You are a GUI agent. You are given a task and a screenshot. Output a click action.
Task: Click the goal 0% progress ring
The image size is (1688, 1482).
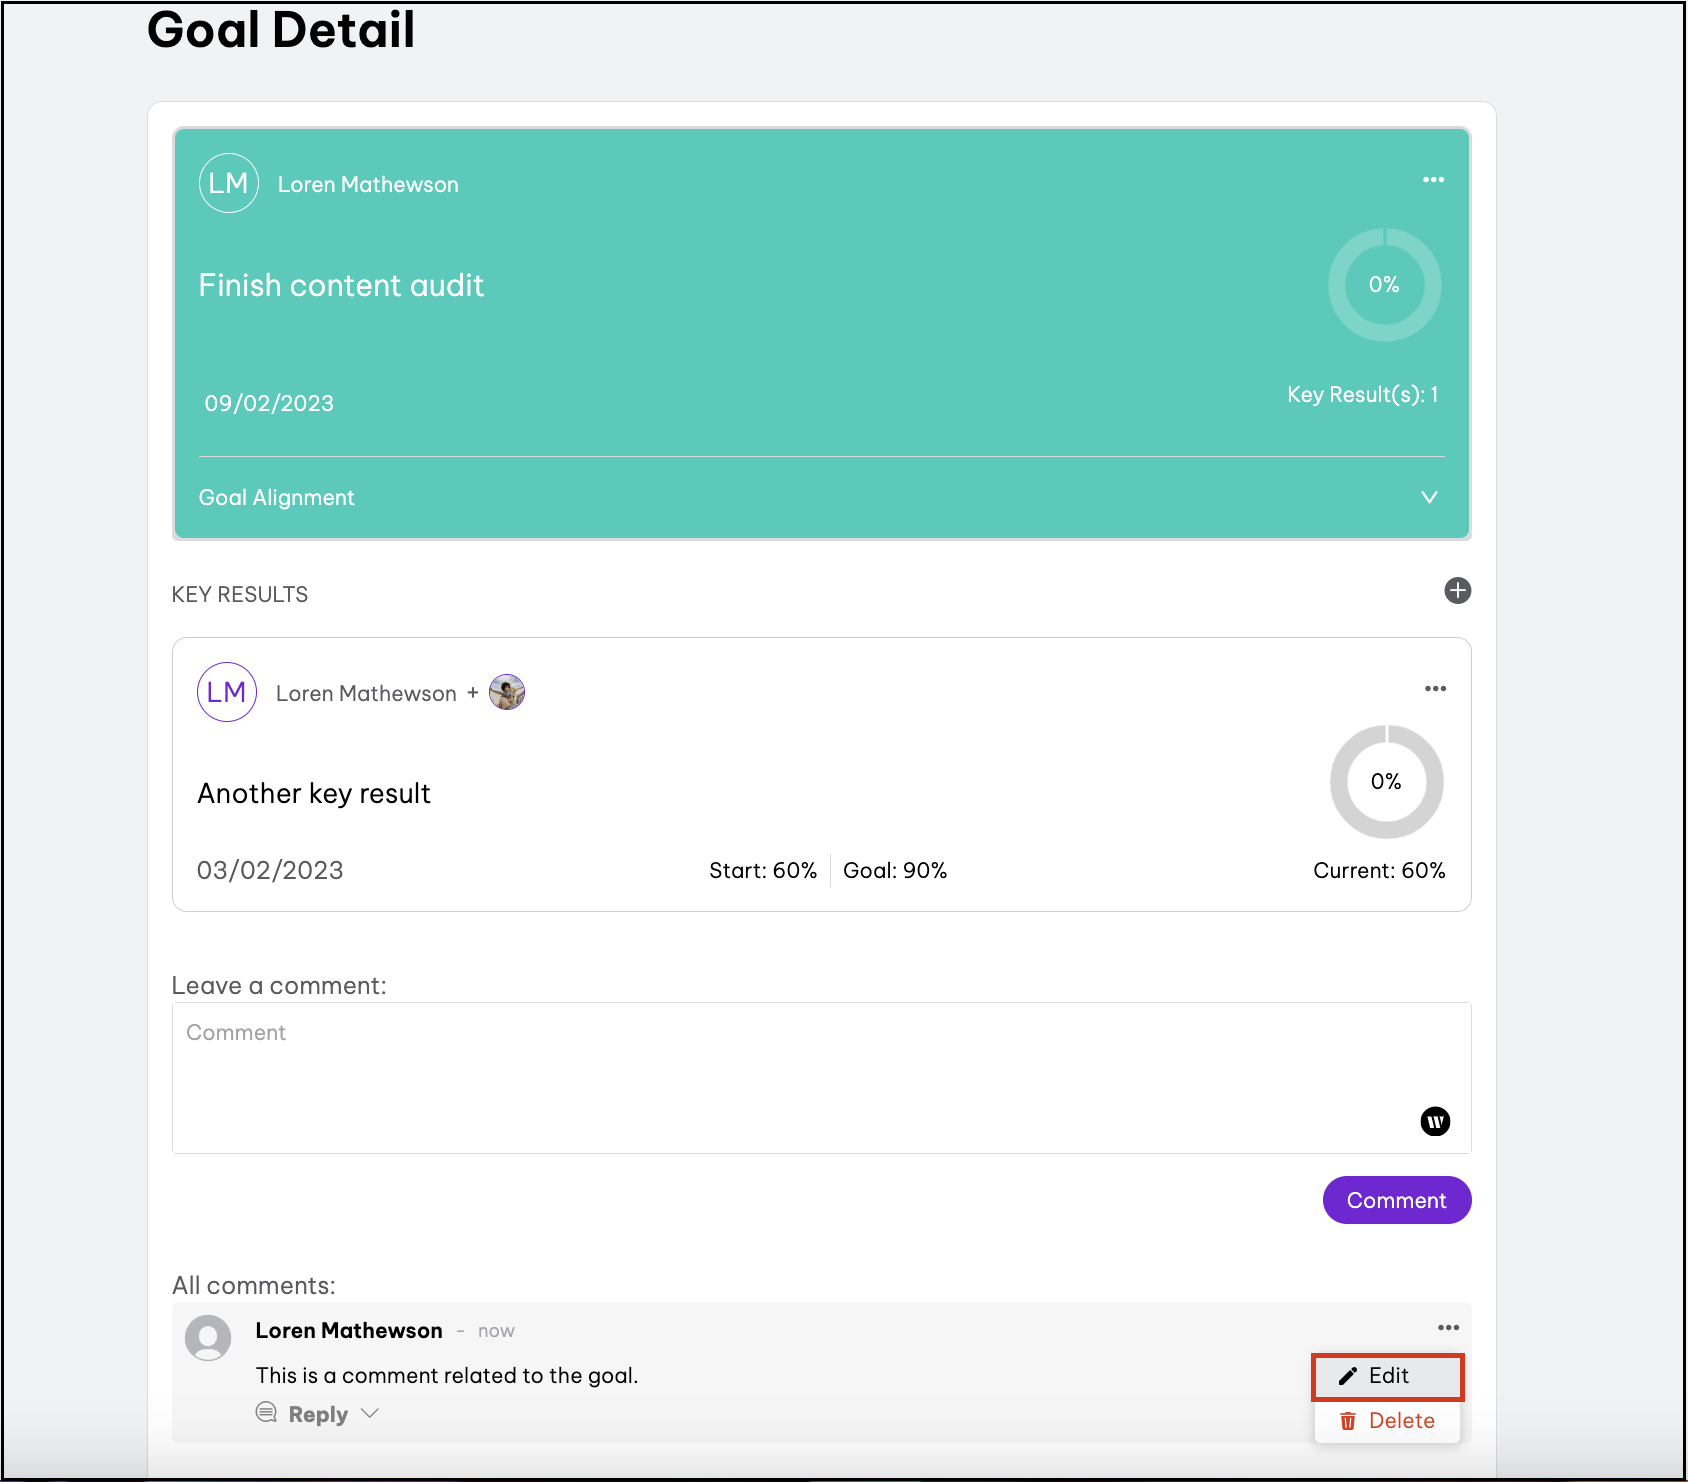point(1384,285)
